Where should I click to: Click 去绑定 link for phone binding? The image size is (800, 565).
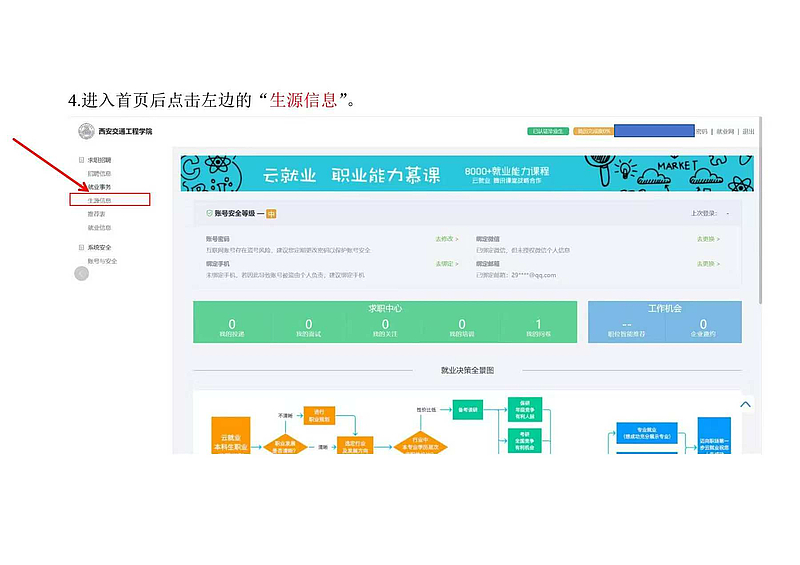(x=446, y=264)
